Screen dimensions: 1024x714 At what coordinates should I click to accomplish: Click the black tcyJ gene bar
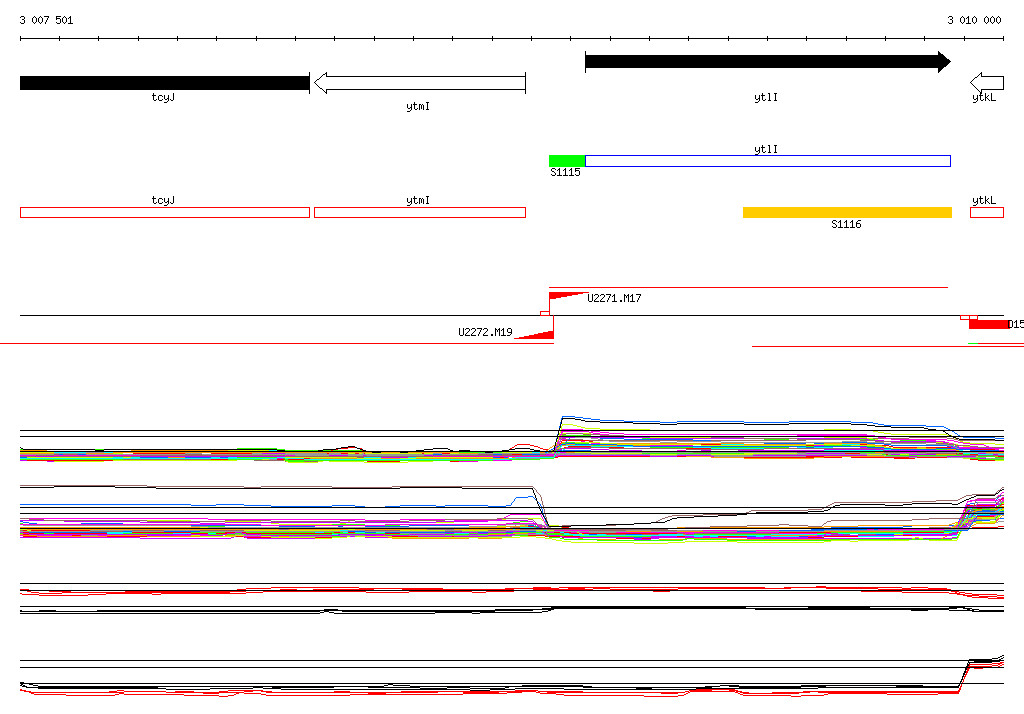click(x=165, y=83)
